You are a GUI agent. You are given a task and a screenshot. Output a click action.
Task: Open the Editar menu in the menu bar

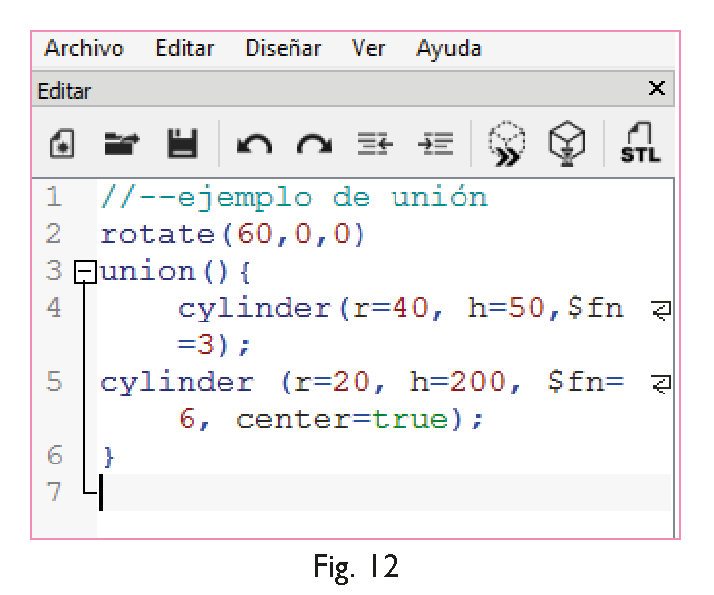click(x=185, y=49)
